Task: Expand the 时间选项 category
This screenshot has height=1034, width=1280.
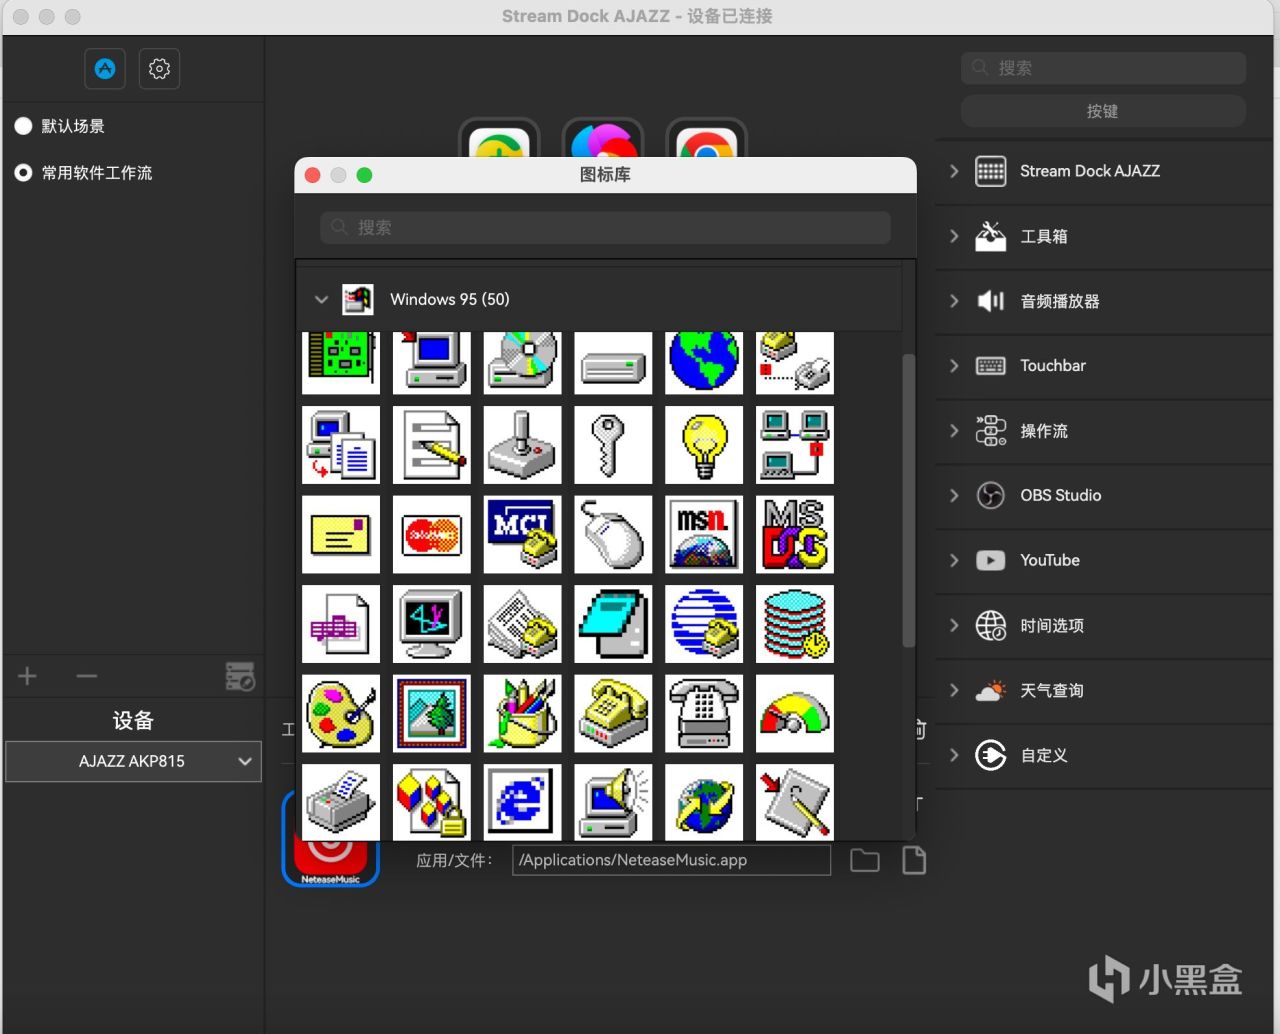Action: [954, 625]
